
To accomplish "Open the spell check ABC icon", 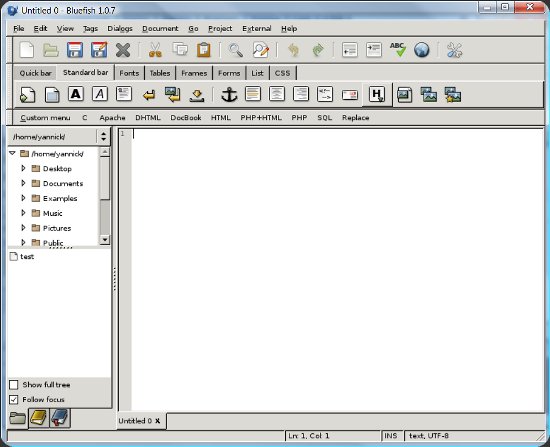I will [x=397, y=50].
